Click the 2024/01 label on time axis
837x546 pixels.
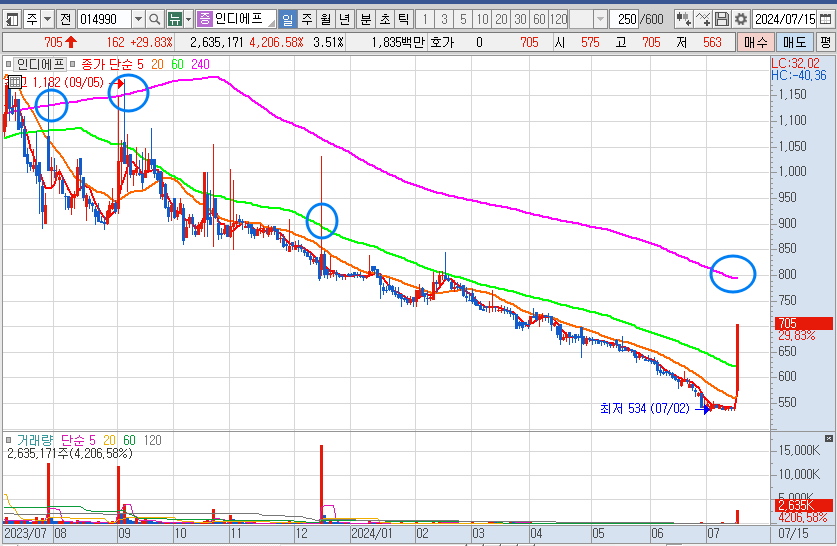[372, 533]
